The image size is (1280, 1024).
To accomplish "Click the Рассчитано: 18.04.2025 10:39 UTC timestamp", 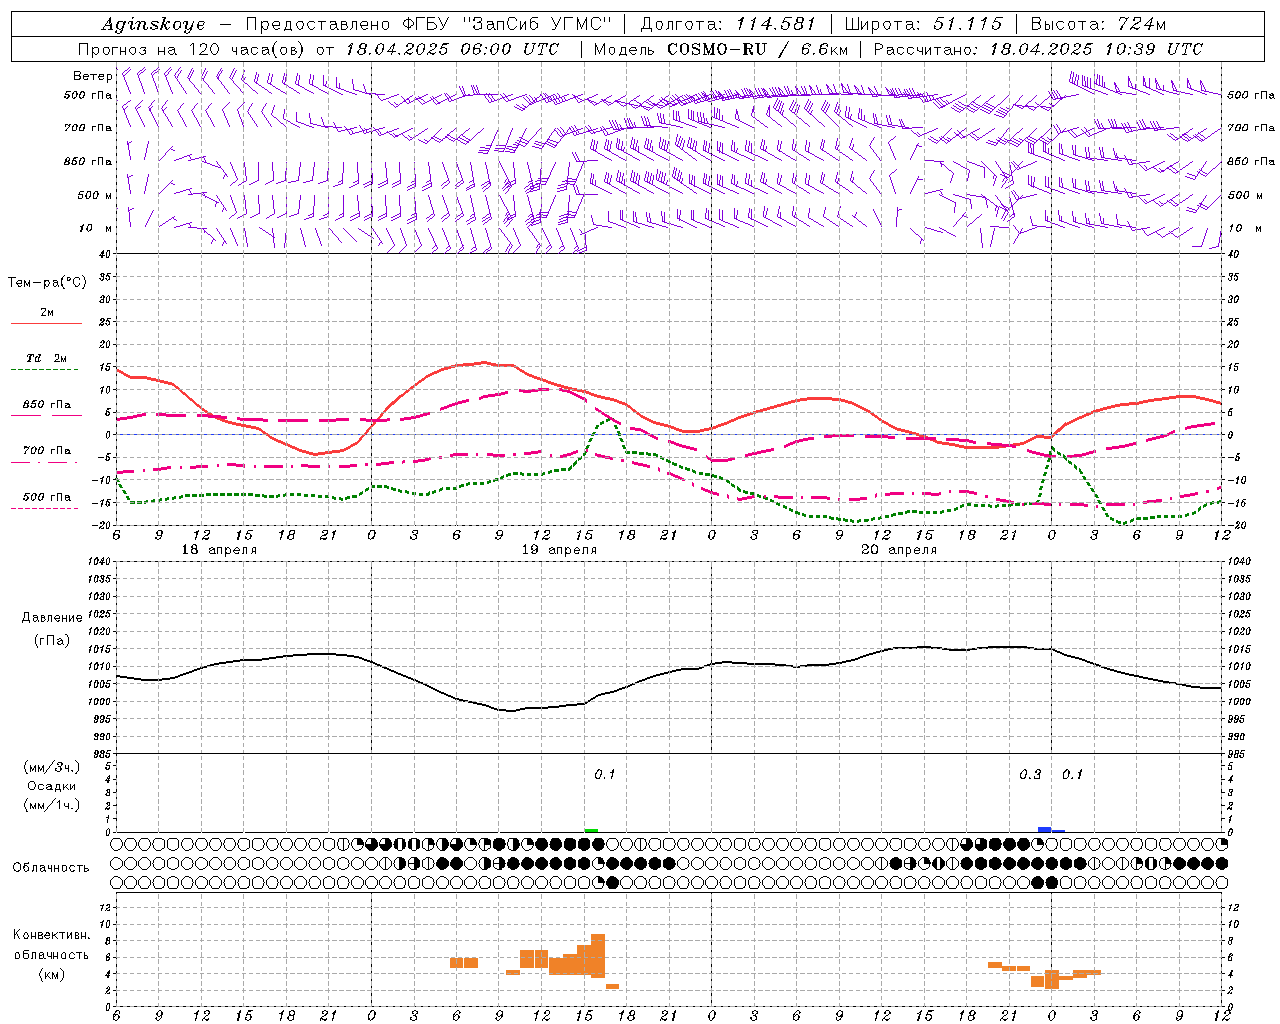I will click(x=1038, y=49).
